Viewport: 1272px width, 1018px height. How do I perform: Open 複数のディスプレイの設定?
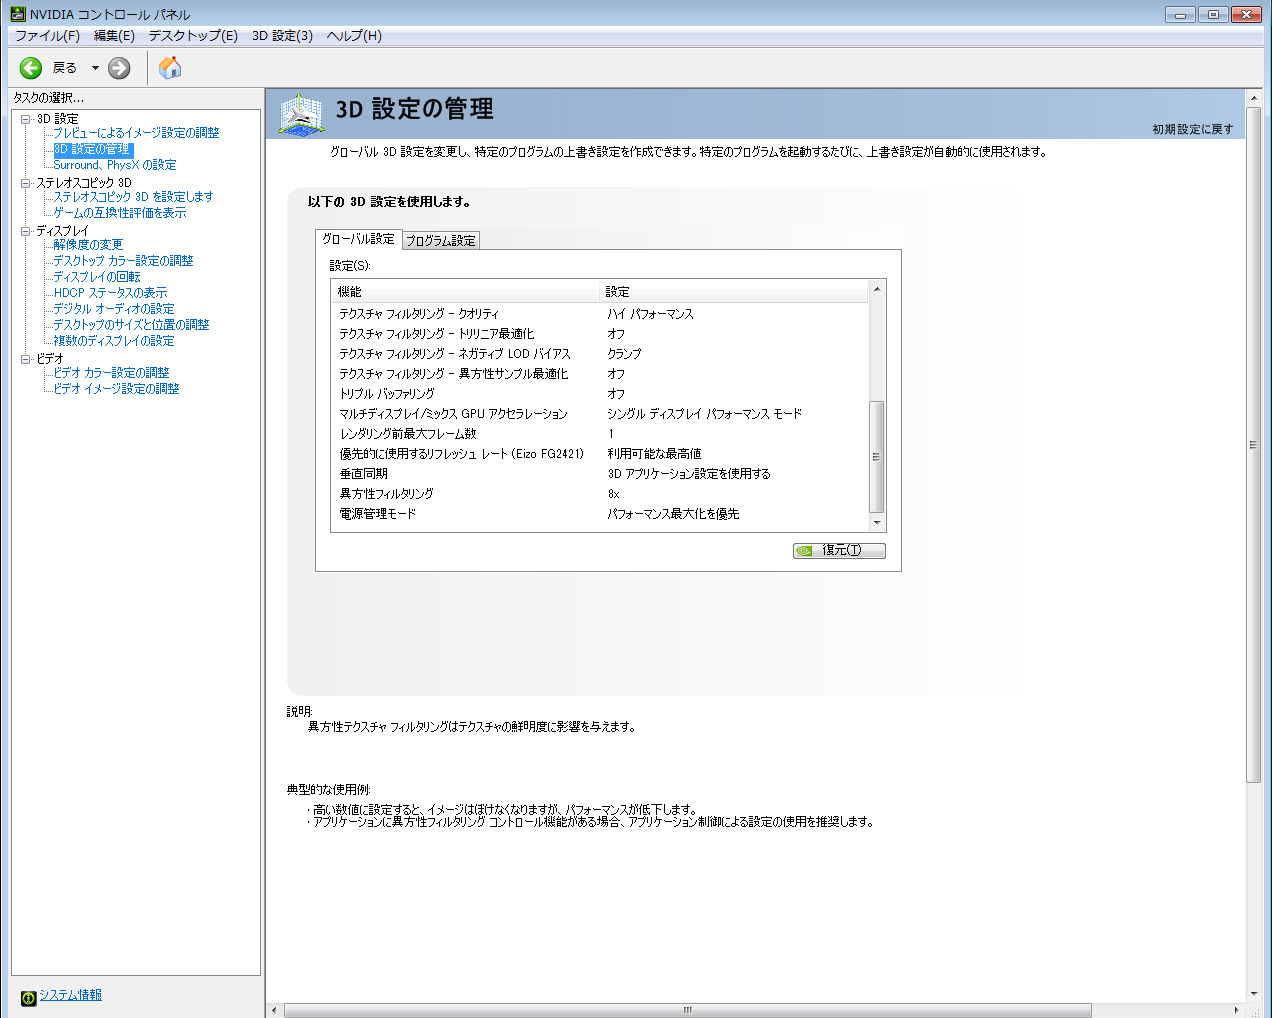click(x=114, y=341)
